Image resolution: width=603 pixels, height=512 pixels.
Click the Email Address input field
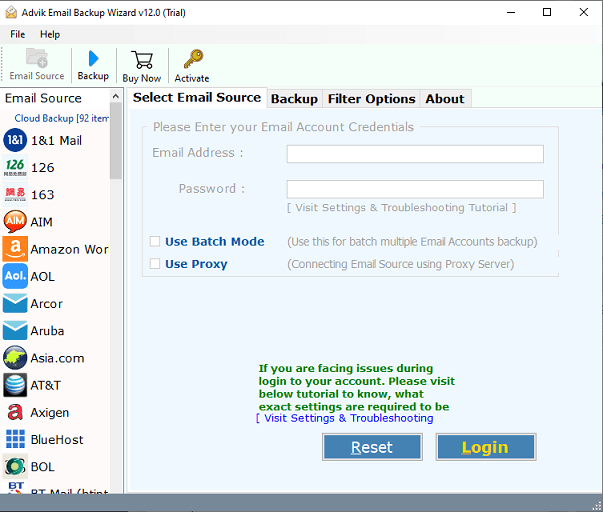click(415, 154)
